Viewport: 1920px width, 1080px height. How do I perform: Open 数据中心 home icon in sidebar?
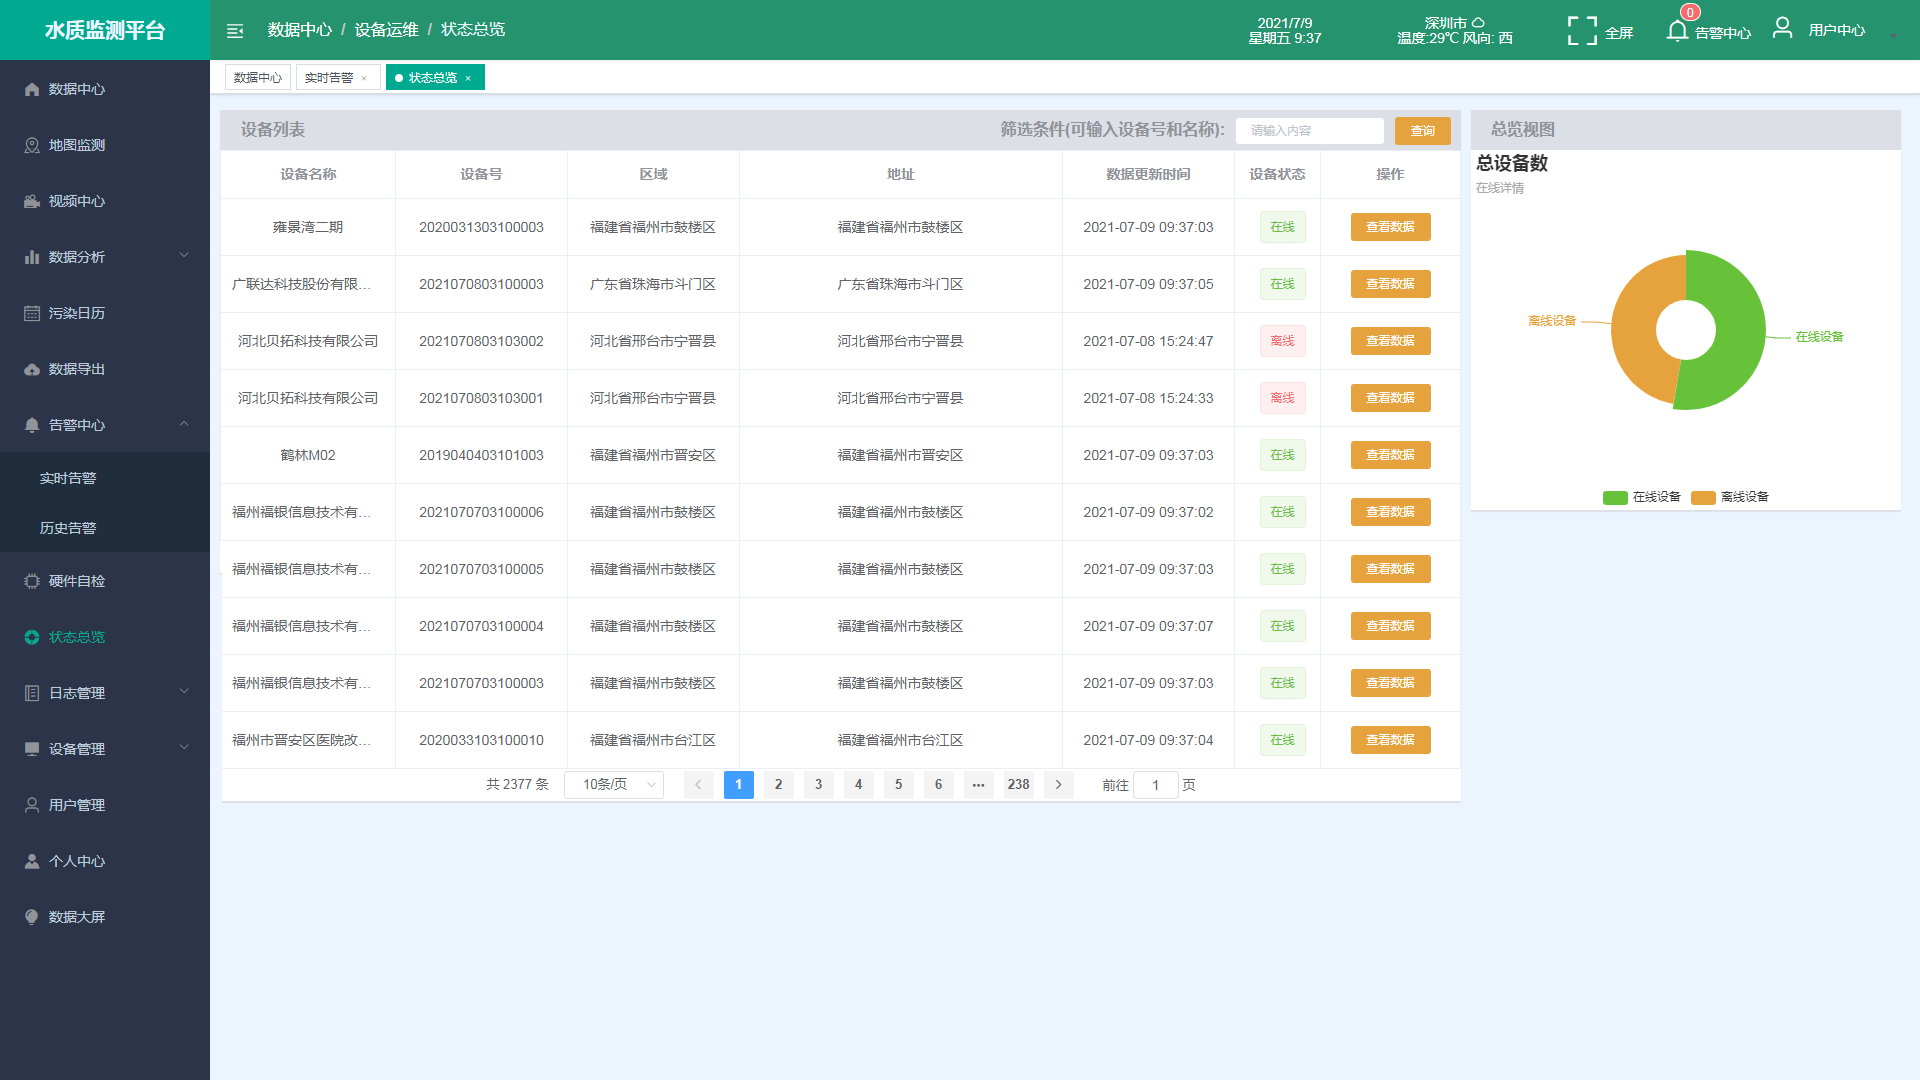tap(32, 89)
